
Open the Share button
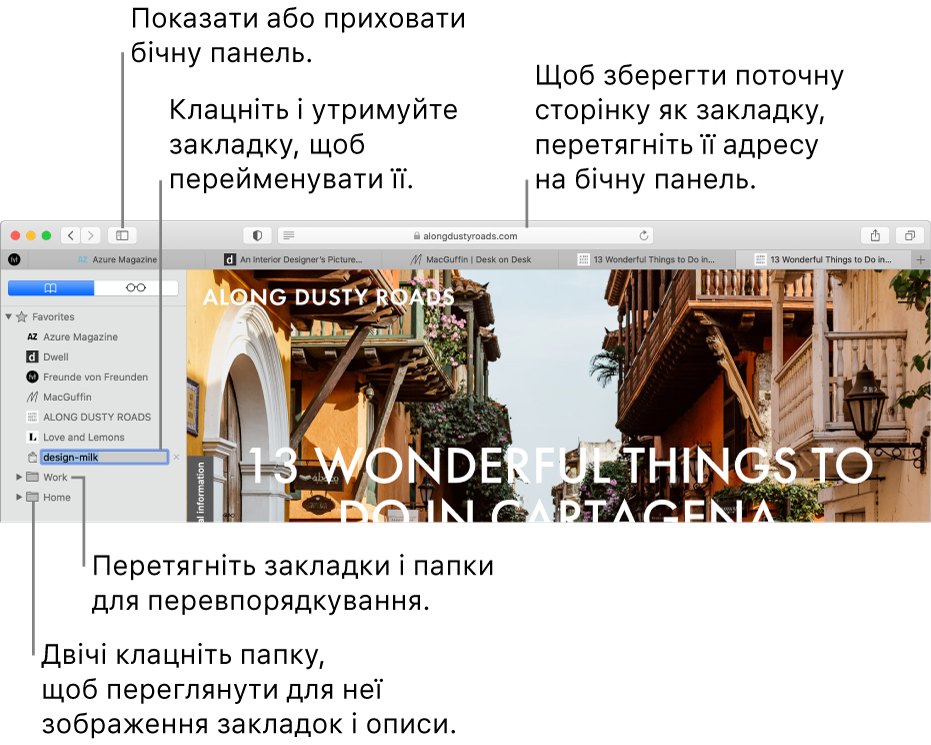pos(875,236)
